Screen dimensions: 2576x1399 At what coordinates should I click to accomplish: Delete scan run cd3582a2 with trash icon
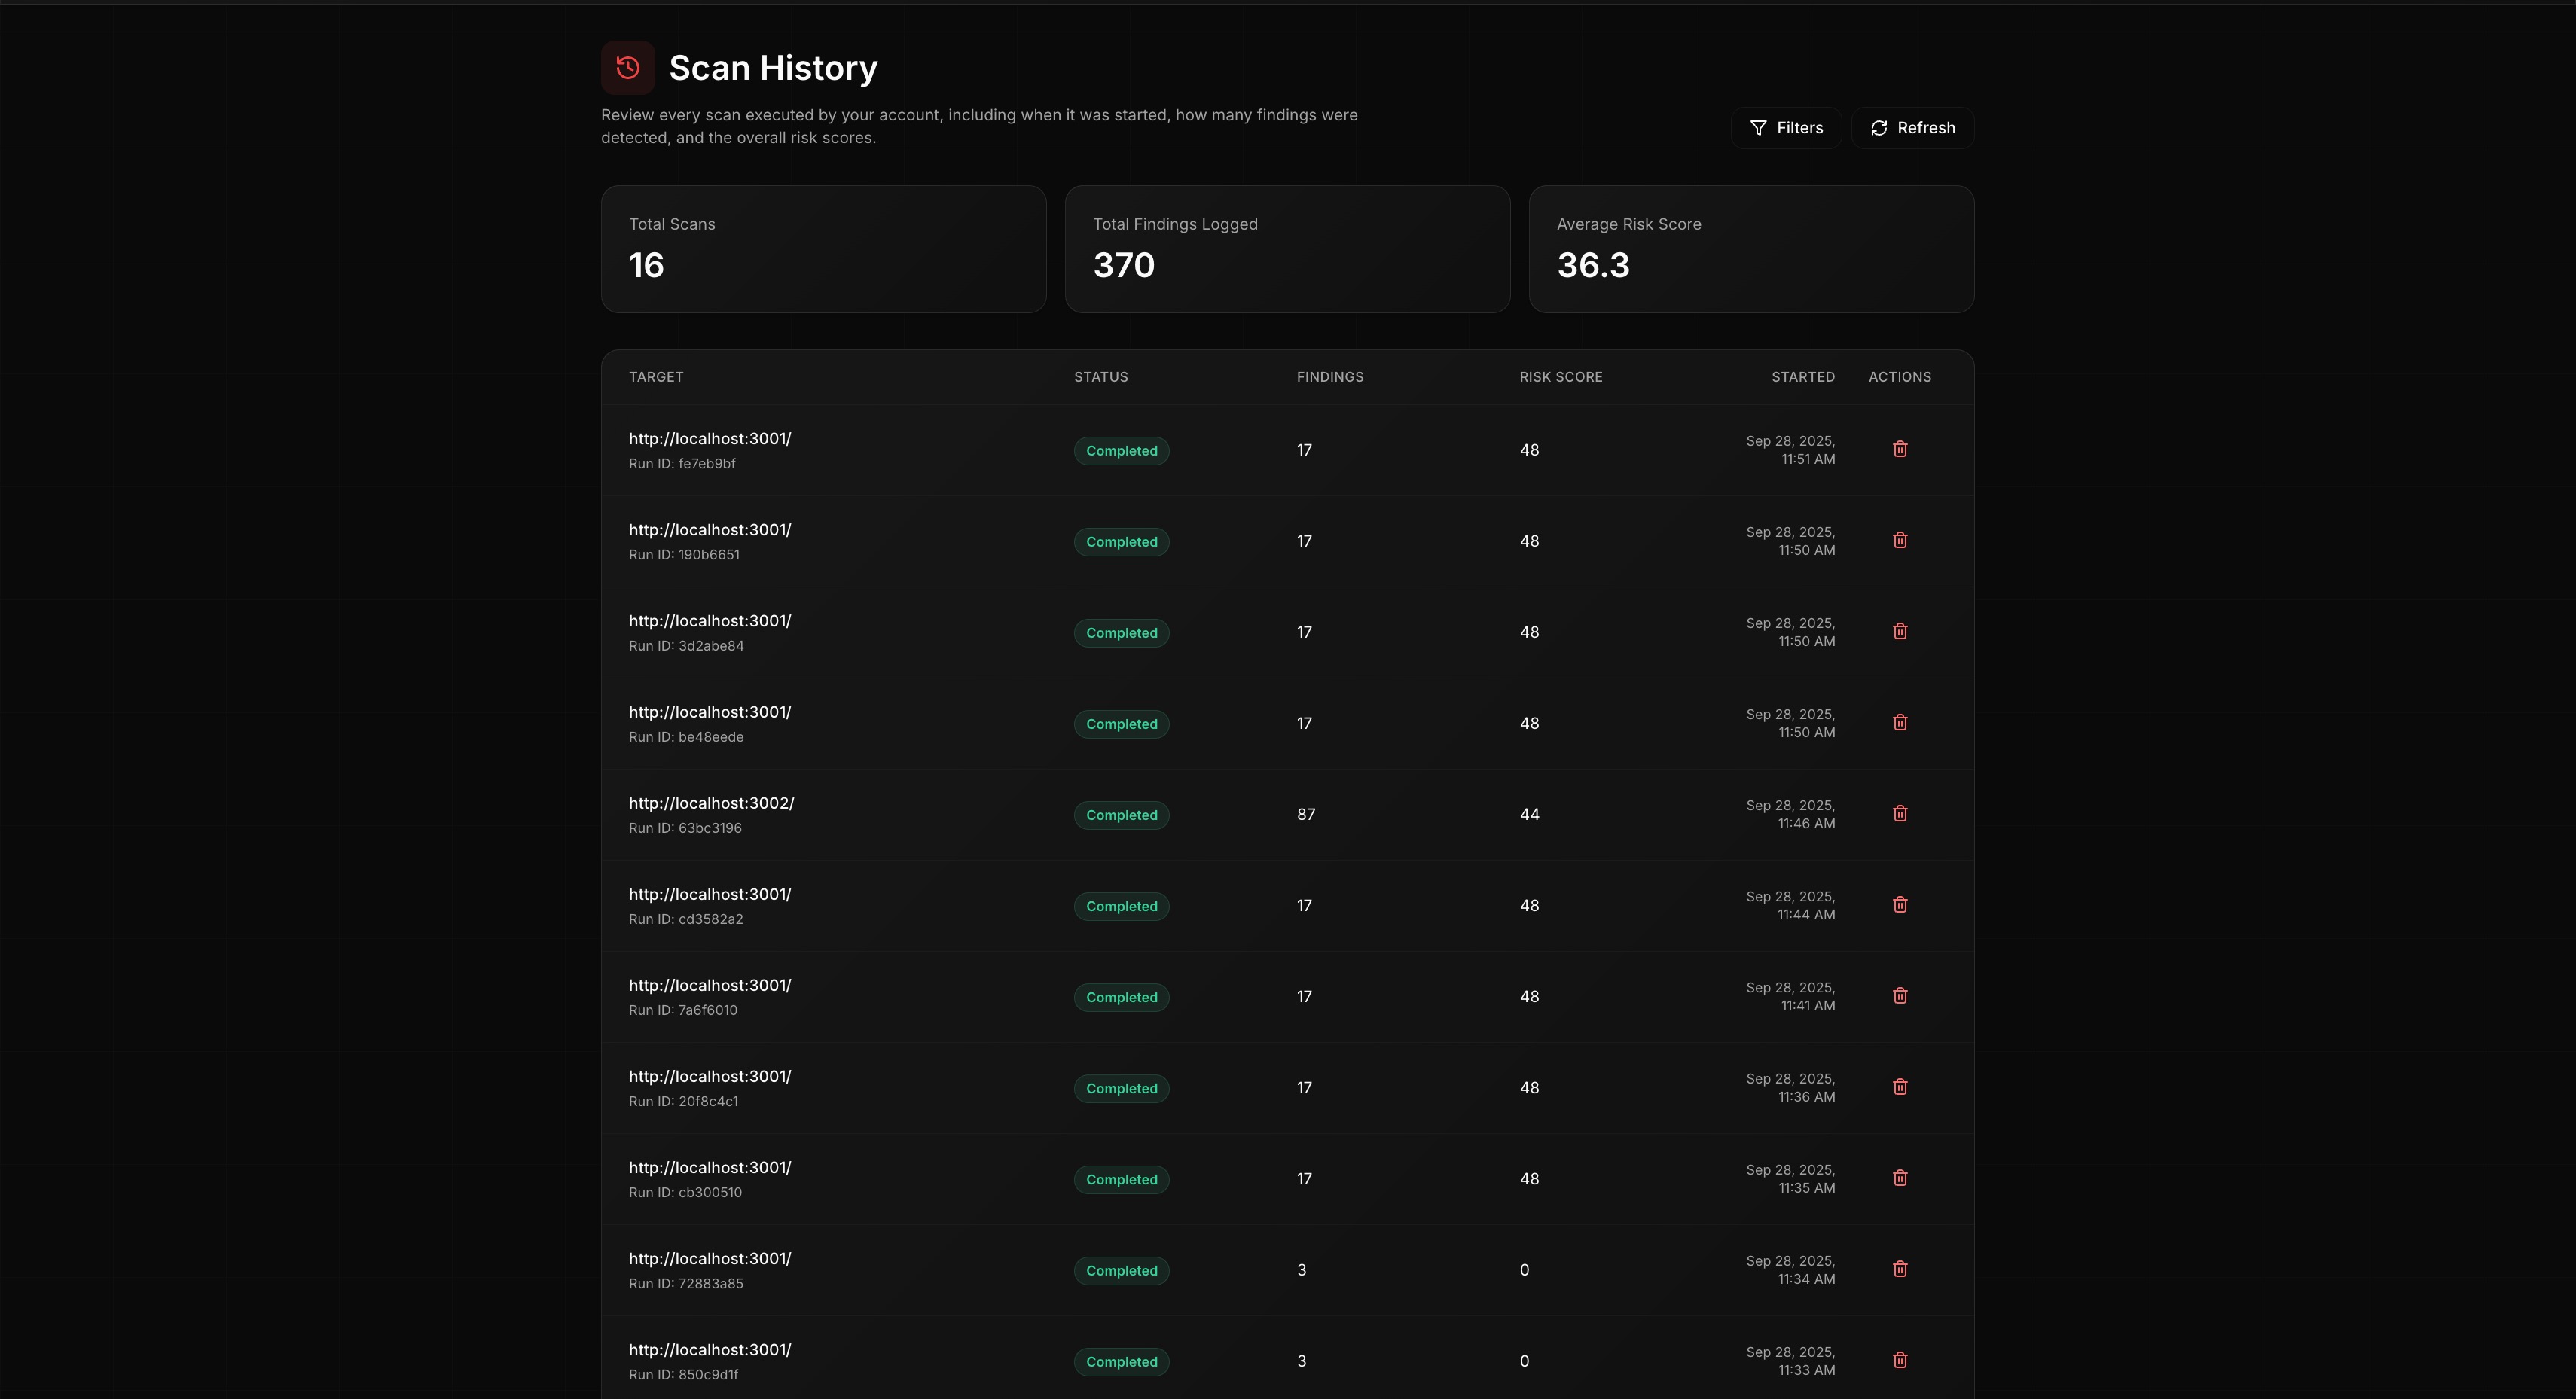point(1900,904)
